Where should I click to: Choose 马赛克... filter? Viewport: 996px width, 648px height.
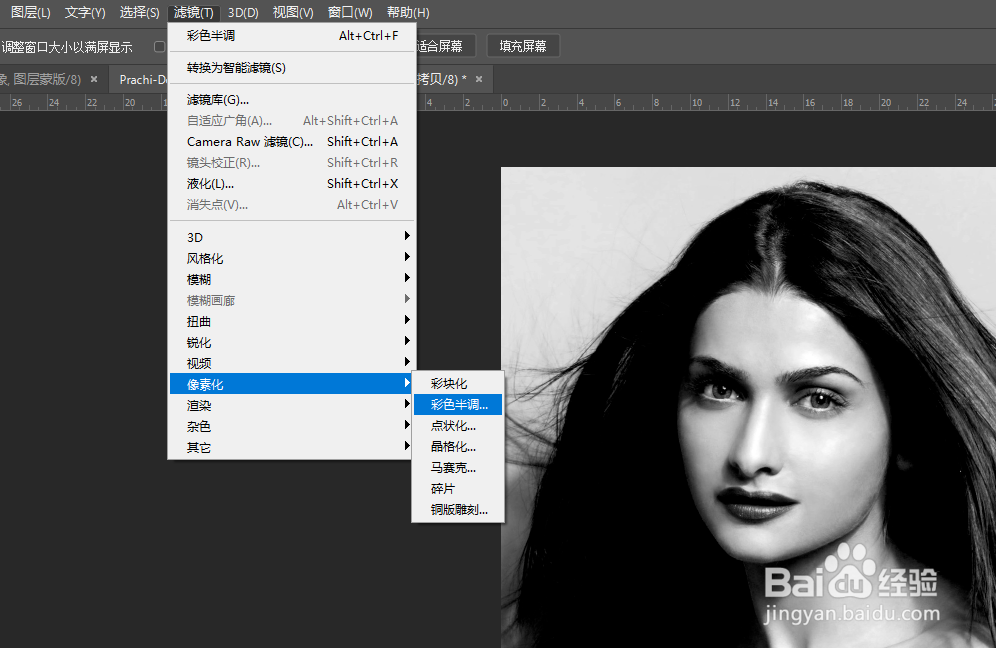(x=458, y=468)
